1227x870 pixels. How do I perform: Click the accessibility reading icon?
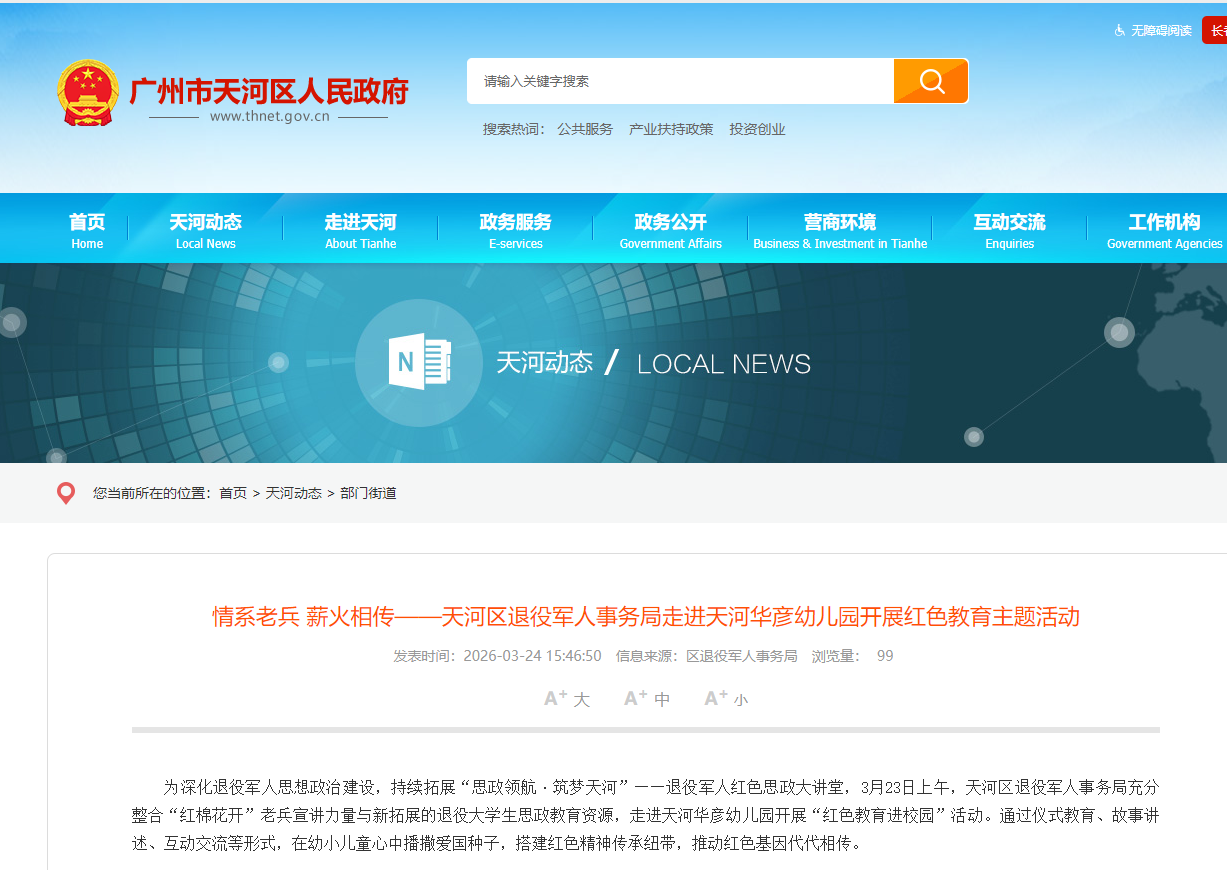pos(1120,30)
